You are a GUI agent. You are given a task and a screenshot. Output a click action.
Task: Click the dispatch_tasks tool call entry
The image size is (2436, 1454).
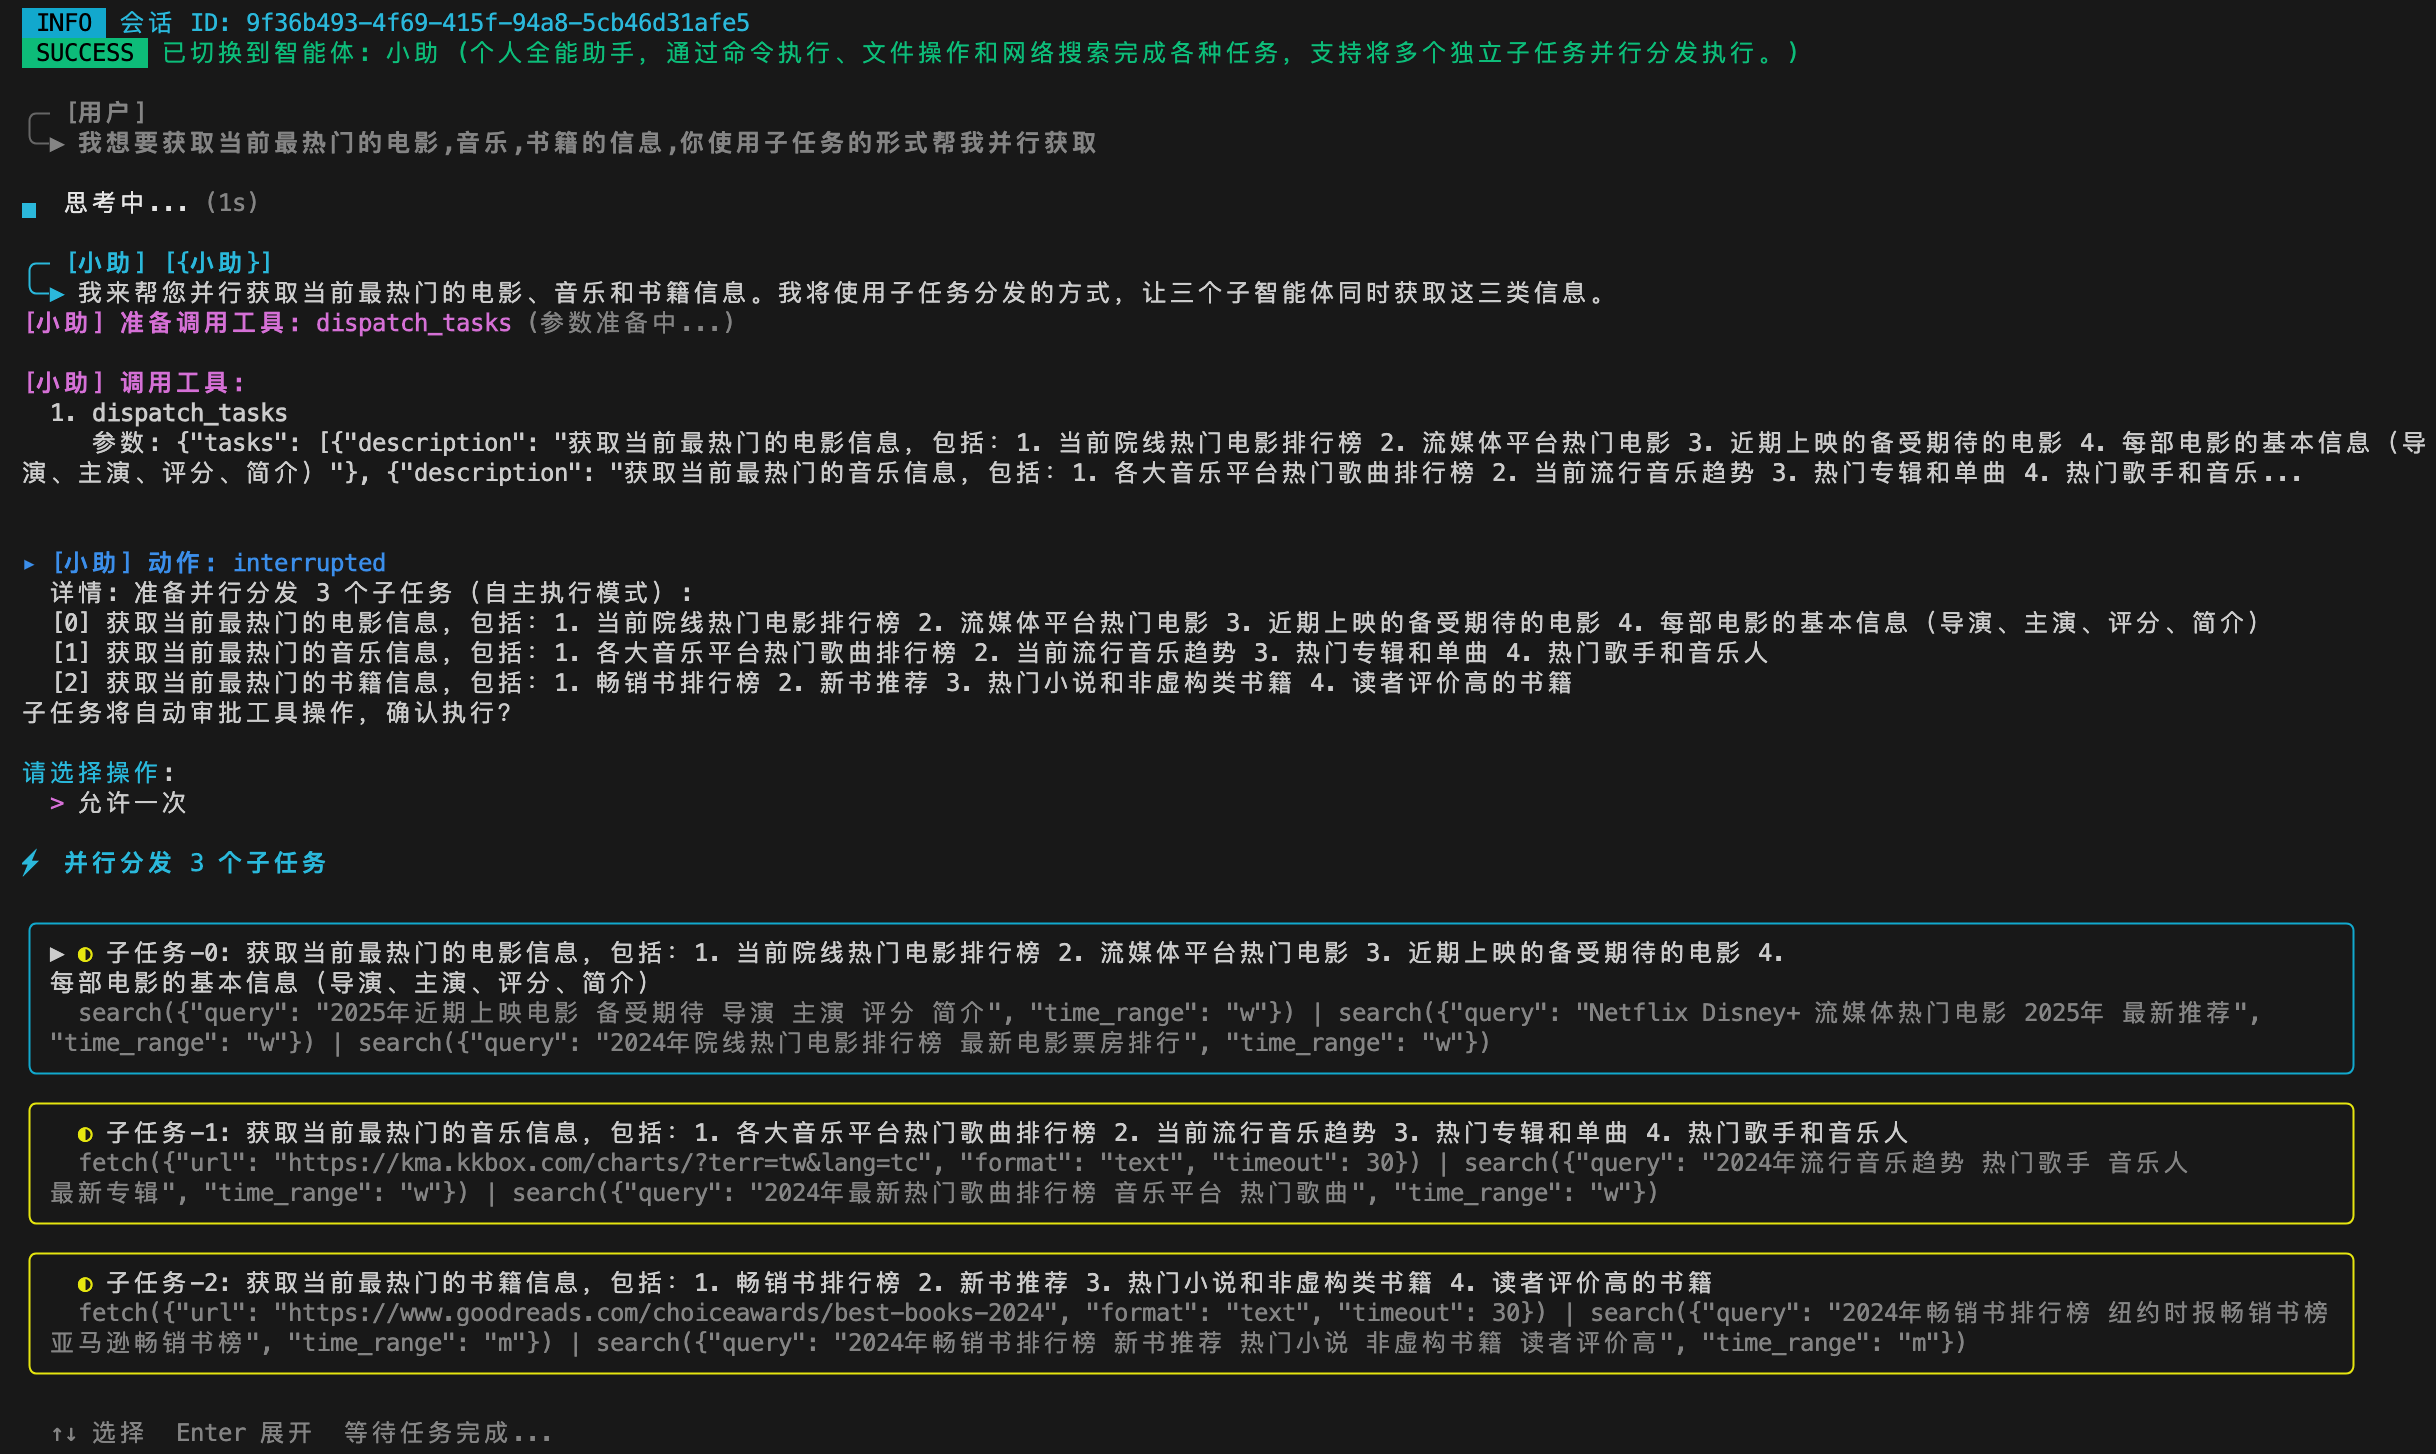point(189,413)
